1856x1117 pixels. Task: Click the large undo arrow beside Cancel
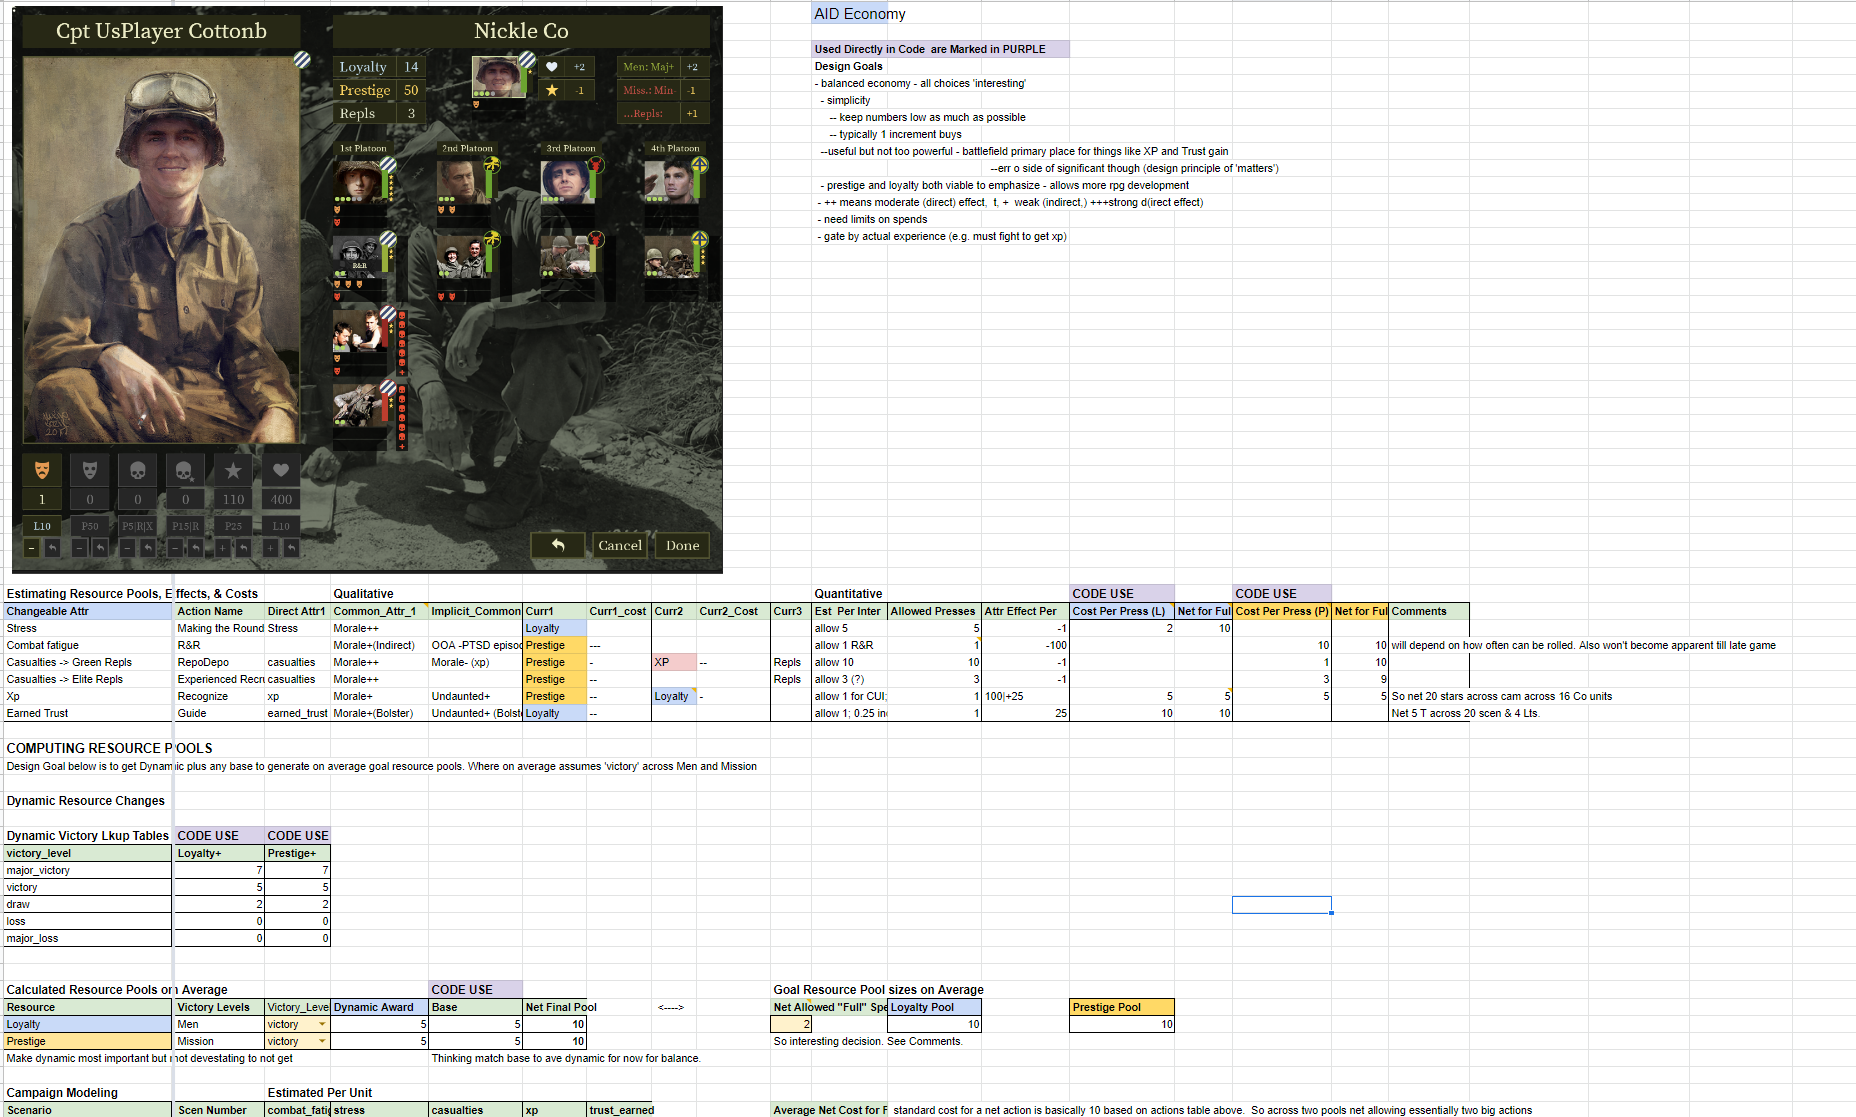(559, 545)
